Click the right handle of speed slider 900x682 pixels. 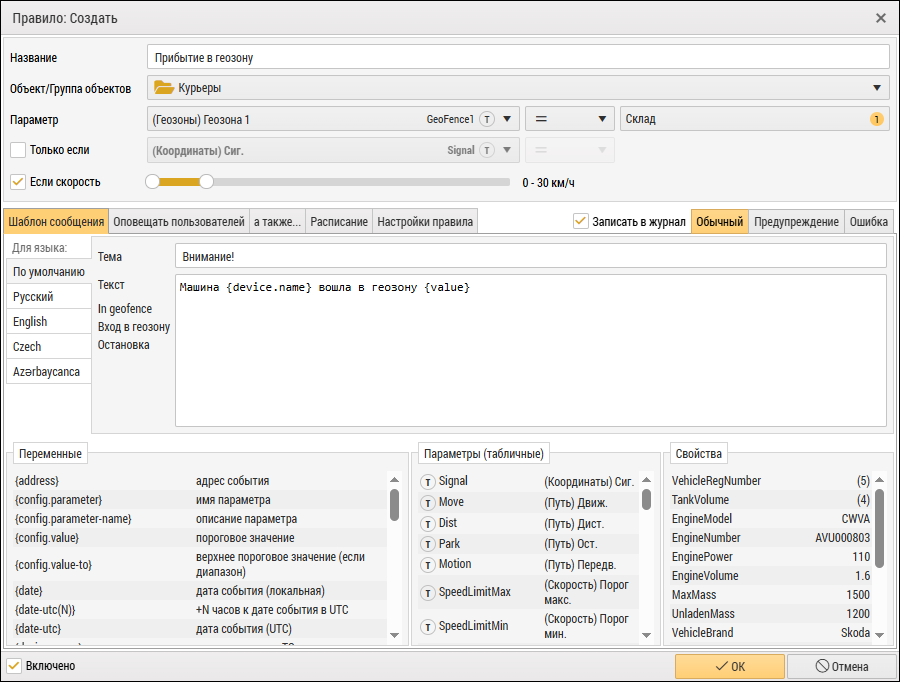click(206, 182)
